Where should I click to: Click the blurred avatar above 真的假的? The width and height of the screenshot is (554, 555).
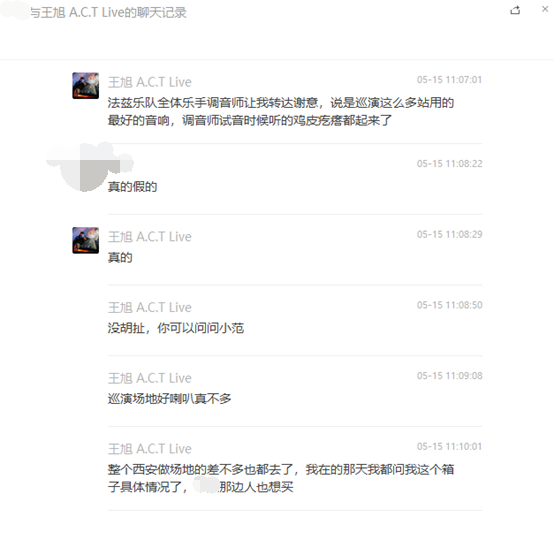tap(86, 166)
